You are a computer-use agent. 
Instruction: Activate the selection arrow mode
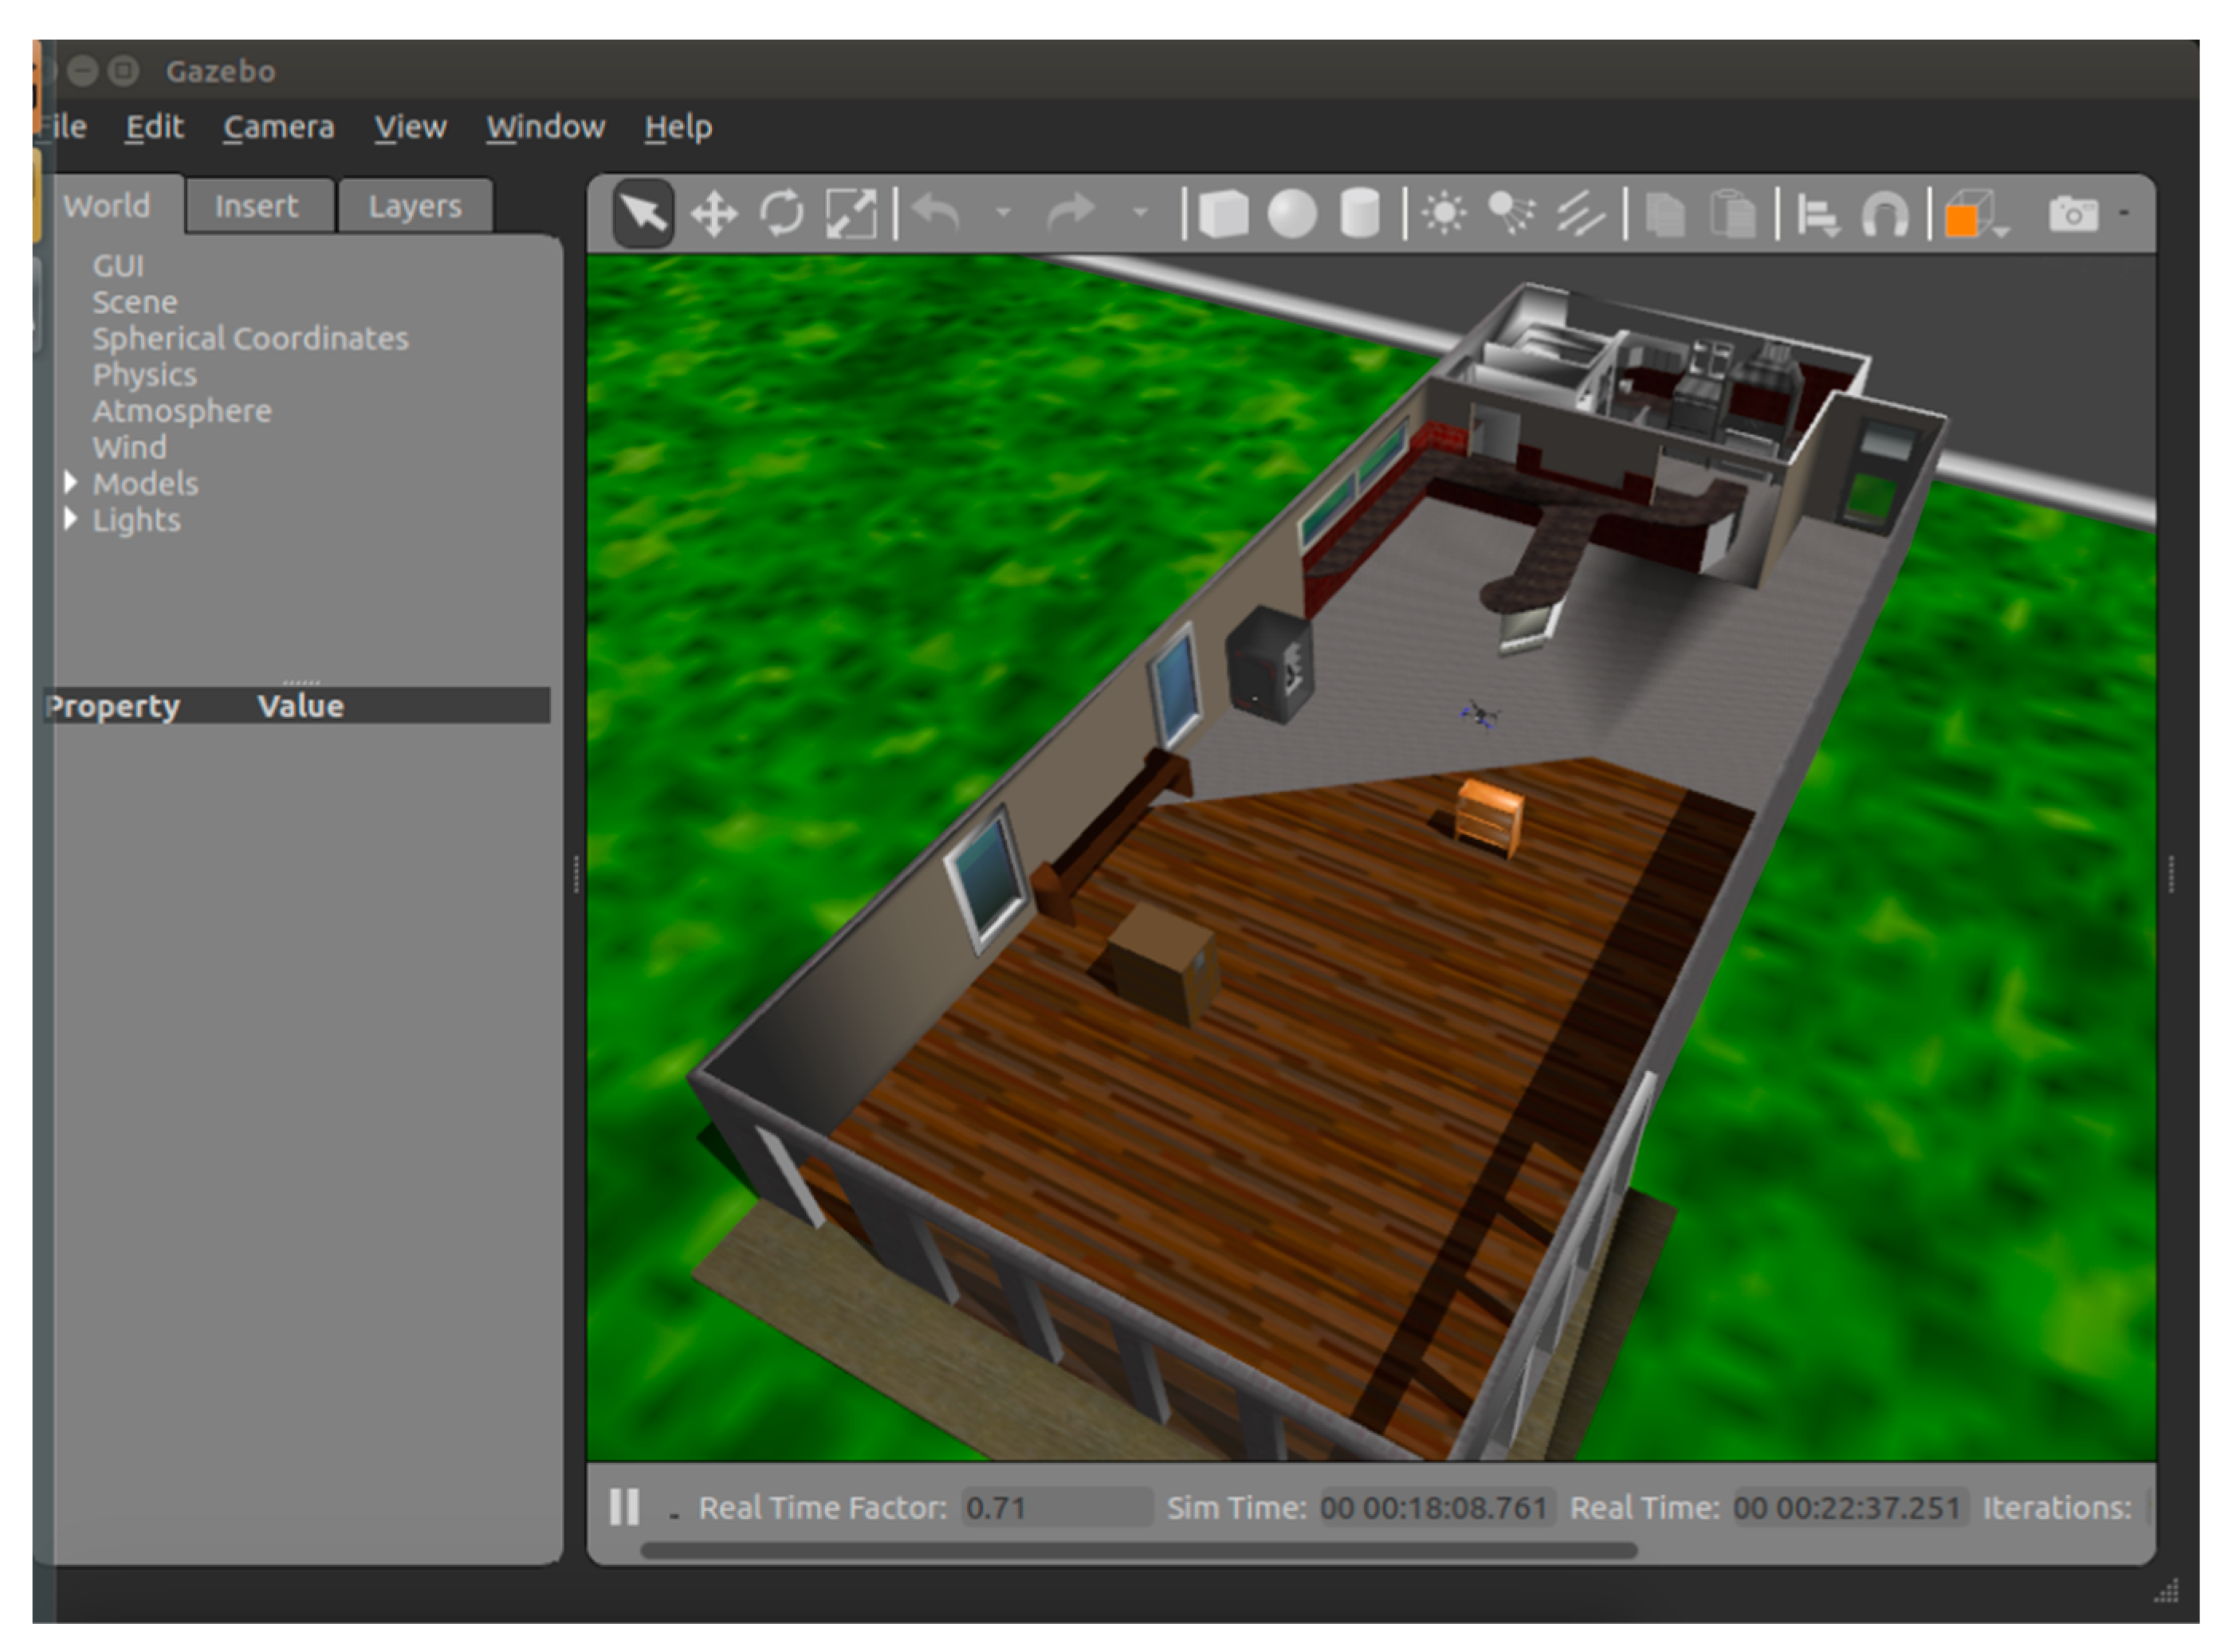click(643, 214)
